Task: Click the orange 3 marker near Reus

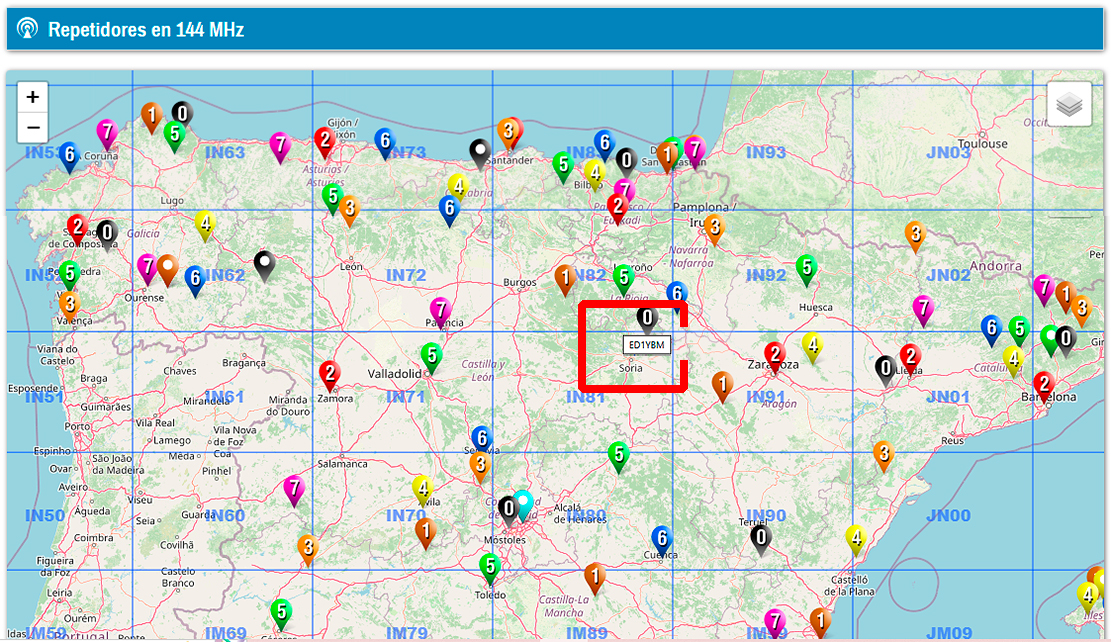Action: click(x=883, y=456)
